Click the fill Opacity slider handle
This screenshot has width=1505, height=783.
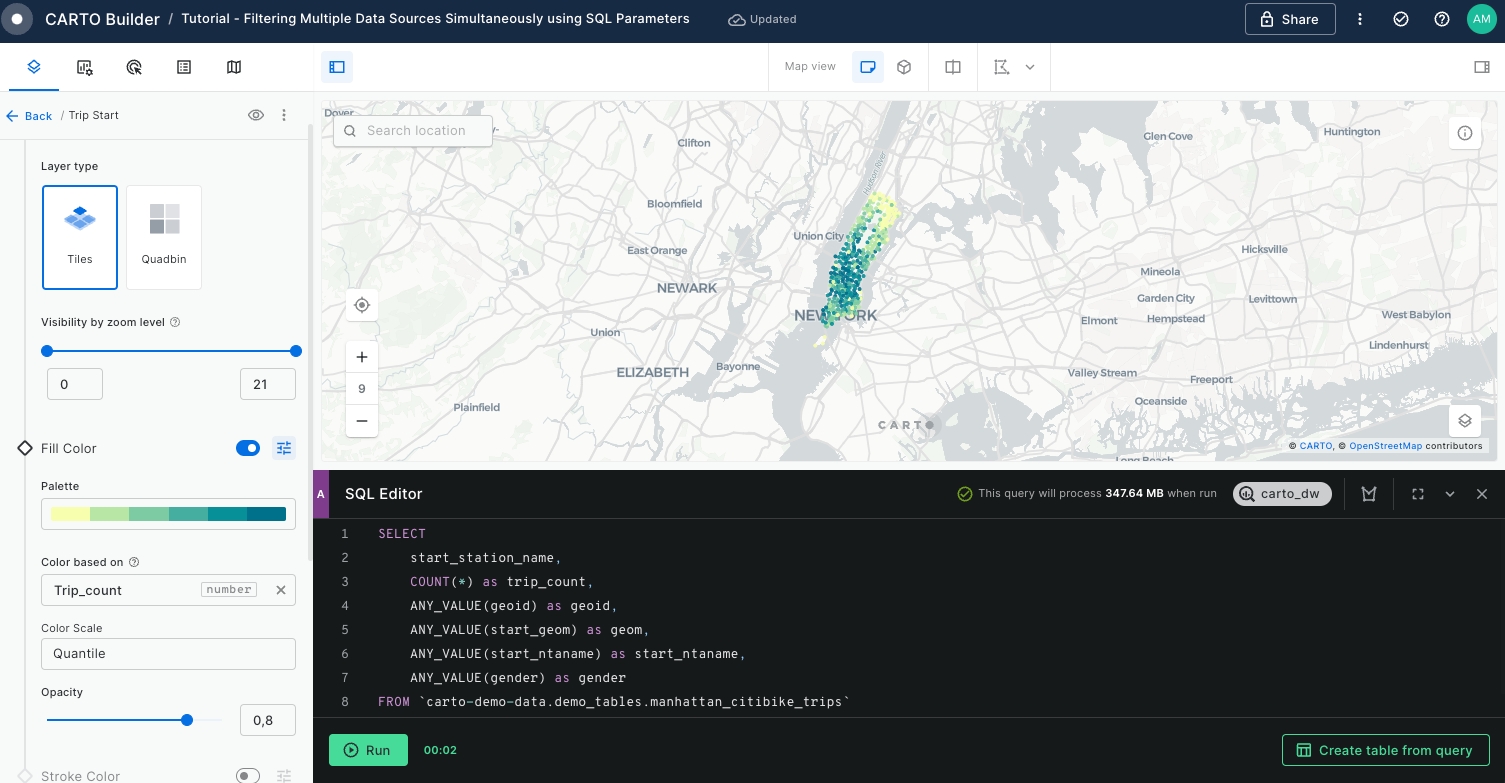pyautogui.click(x=187, y=720)
